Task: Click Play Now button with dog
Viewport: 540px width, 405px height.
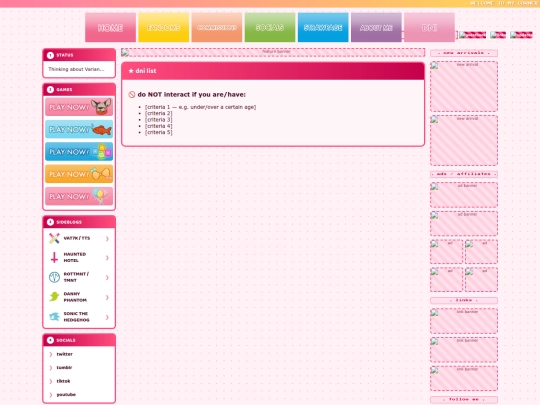Action: tap(79, 107)
